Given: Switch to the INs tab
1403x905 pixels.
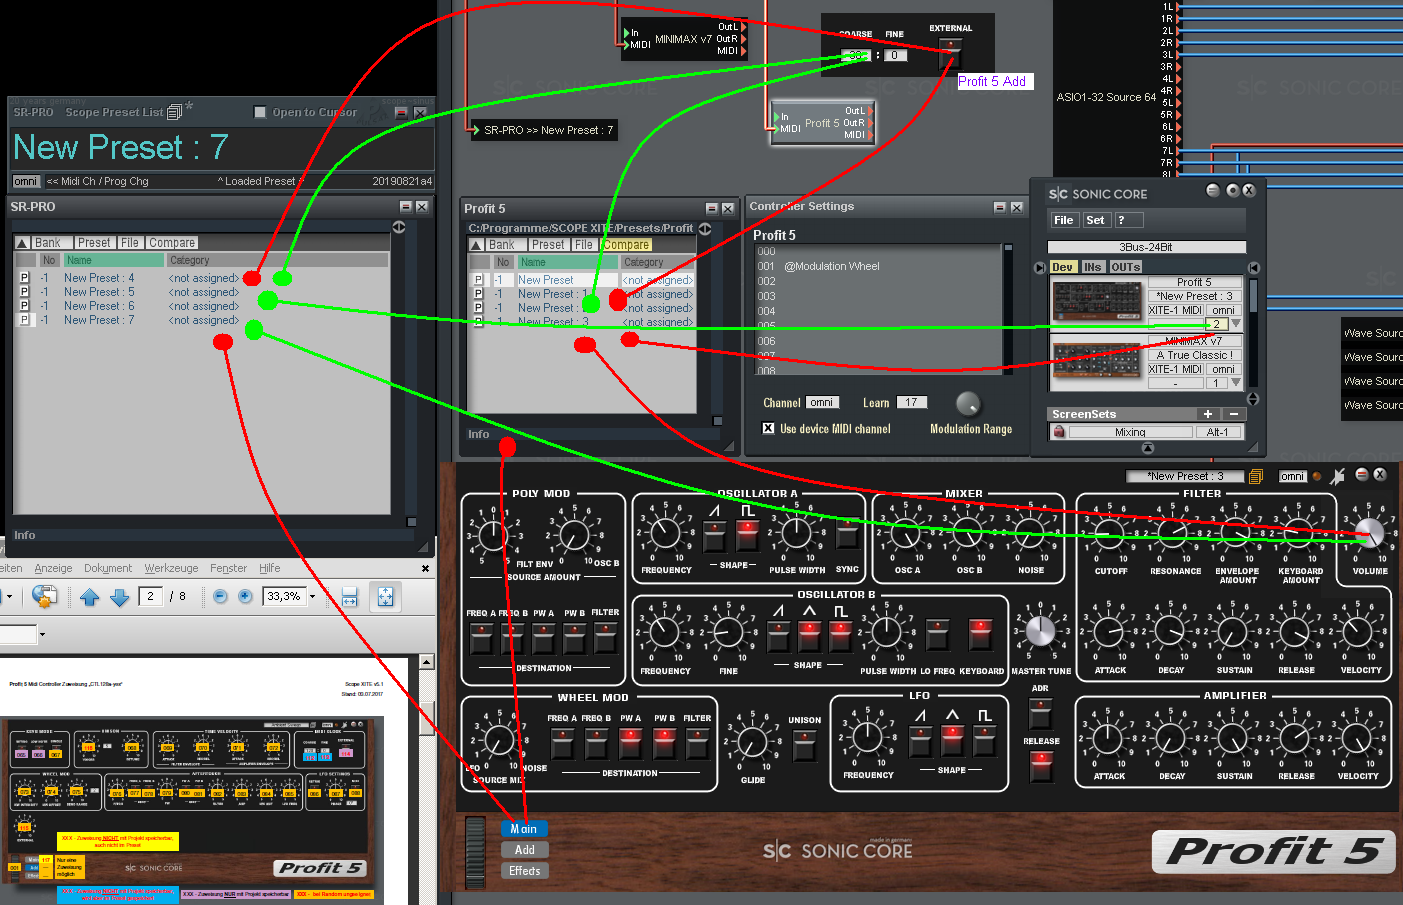Looking at the screenshot, I should point(1093,267).
